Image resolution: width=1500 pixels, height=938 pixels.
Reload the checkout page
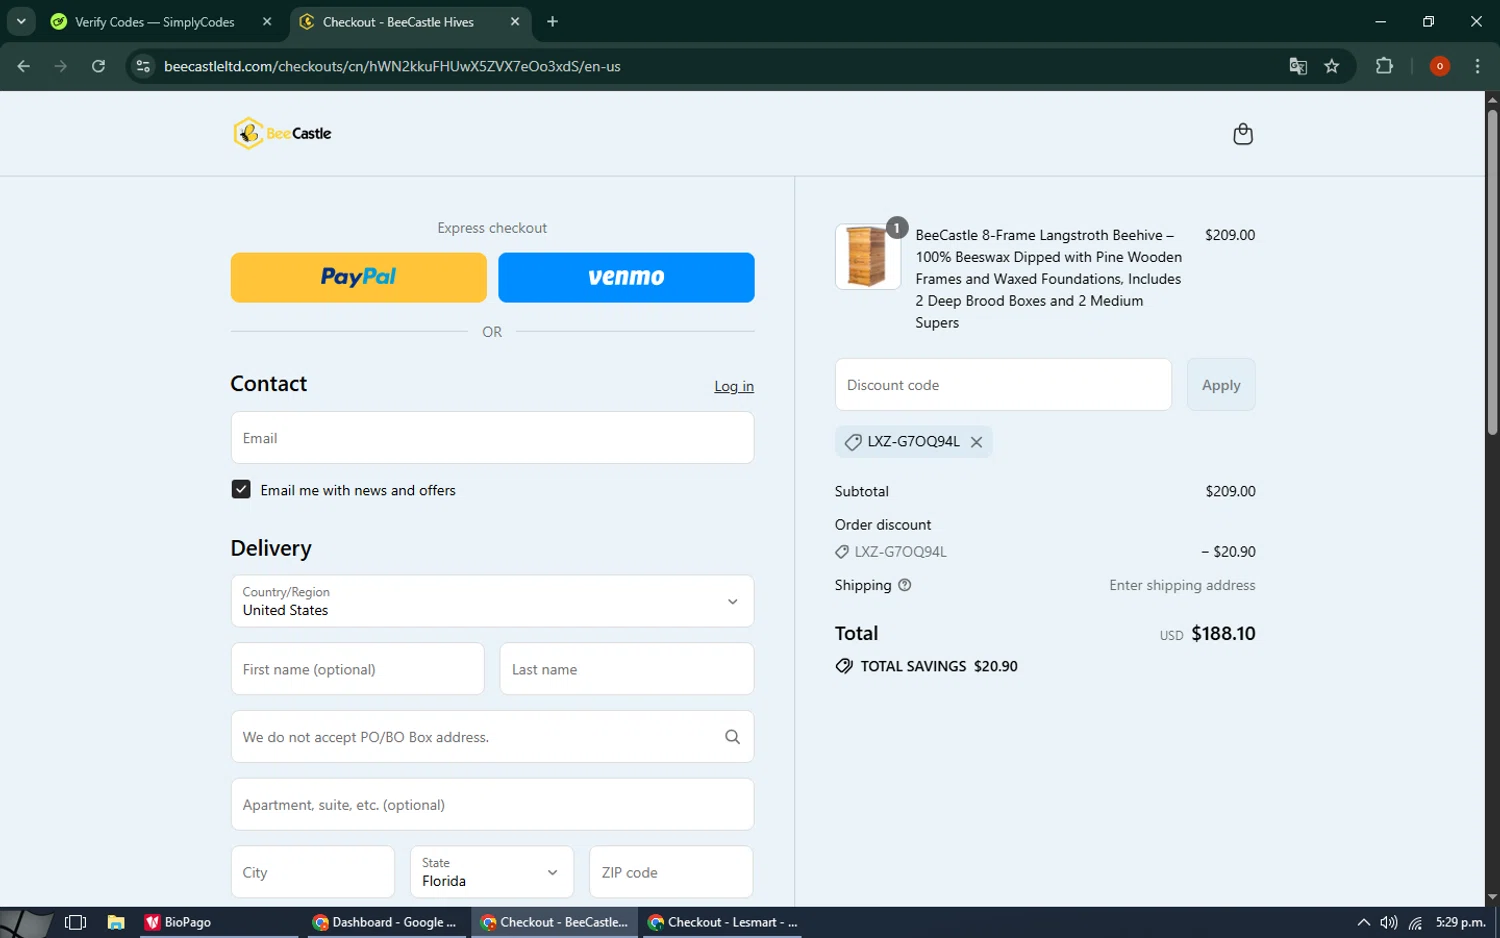(98, 66)
